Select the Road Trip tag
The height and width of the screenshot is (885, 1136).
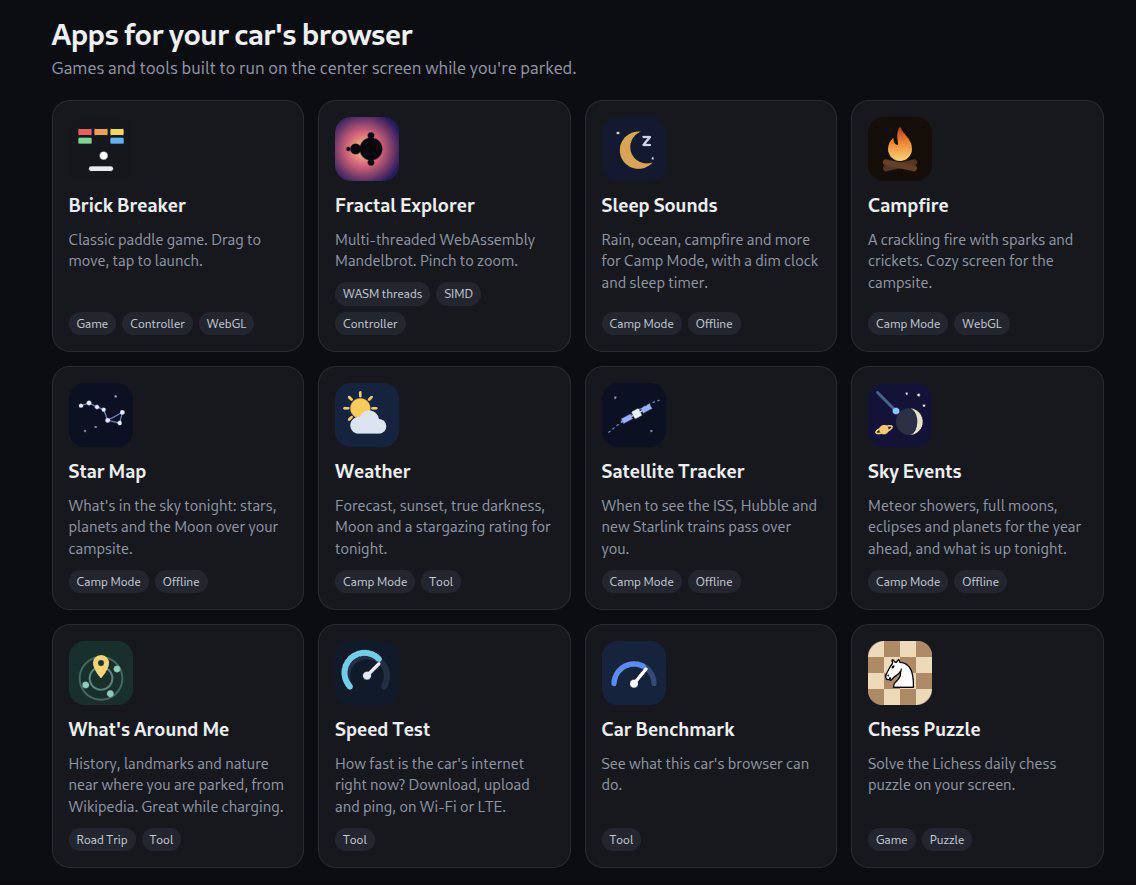click(x=101, y=839)
